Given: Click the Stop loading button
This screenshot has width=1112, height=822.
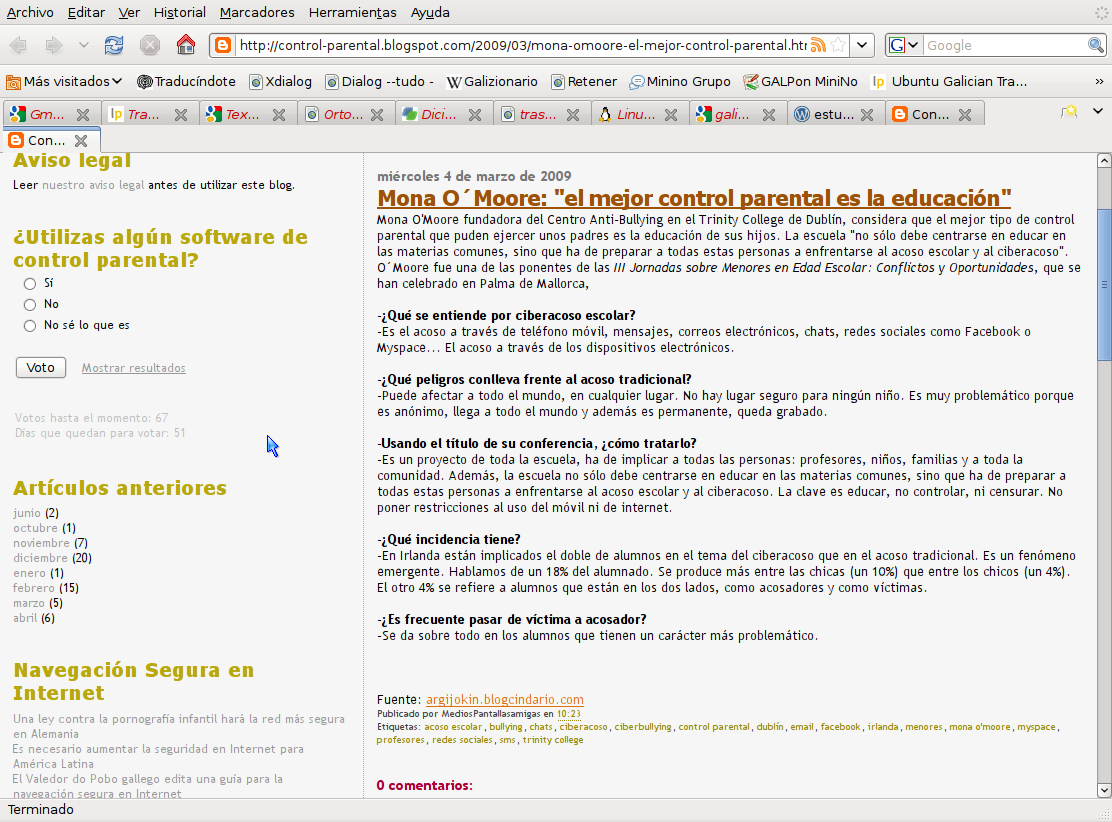Looking at the screenshot, I should [150, 45].
